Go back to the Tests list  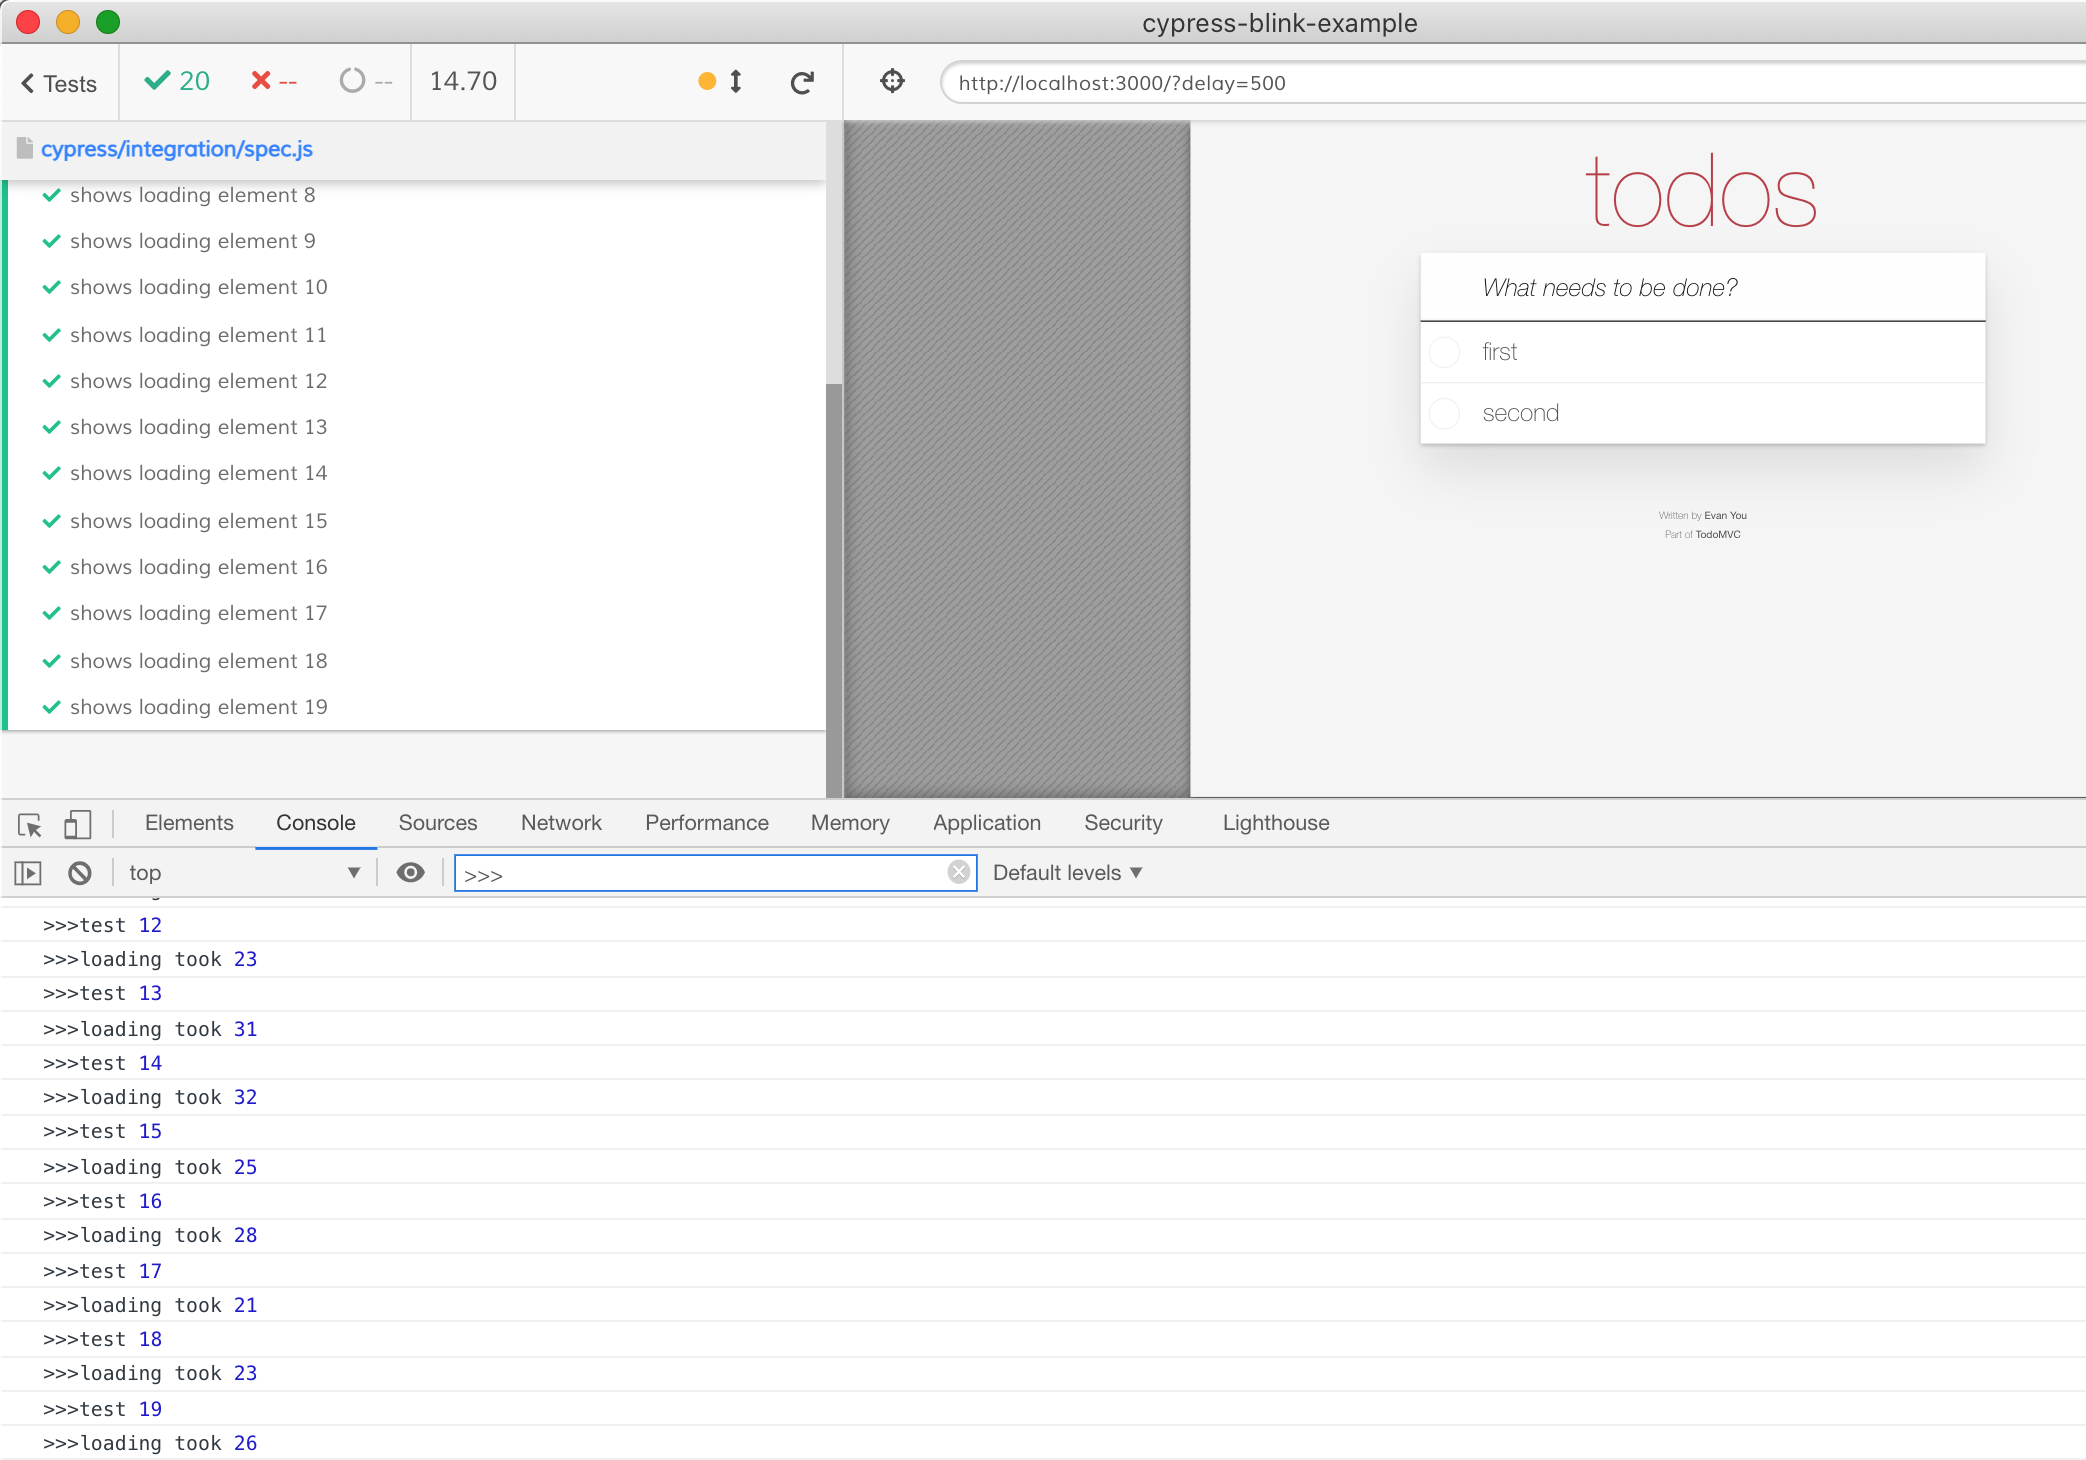[x=59, y=84]
